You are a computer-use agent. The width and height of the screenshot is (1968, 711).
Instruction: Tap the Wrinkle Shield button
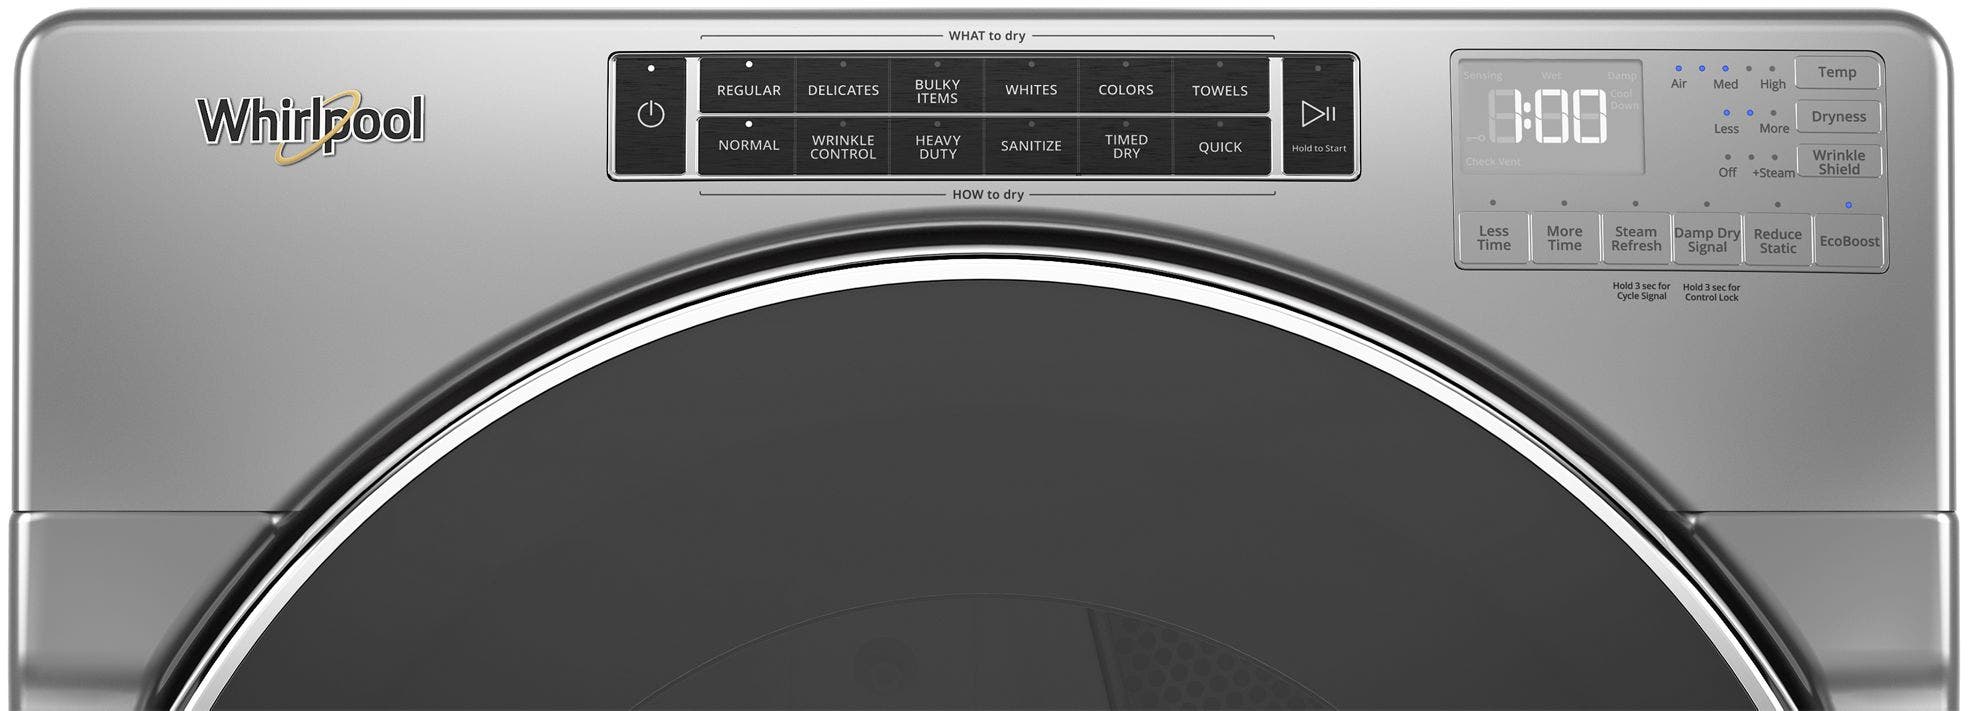1838,162
